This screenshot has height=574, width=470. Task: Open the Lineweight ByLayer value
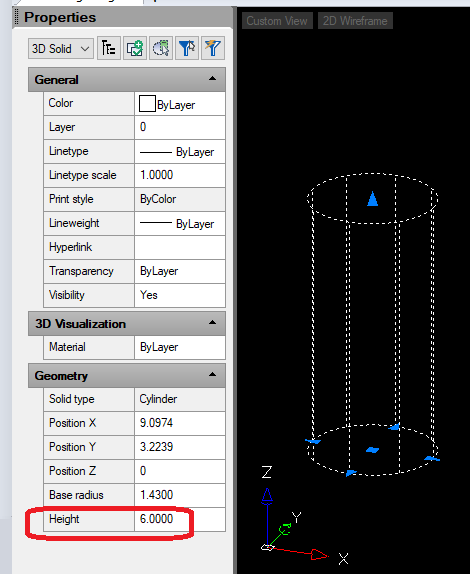(180, 223)
